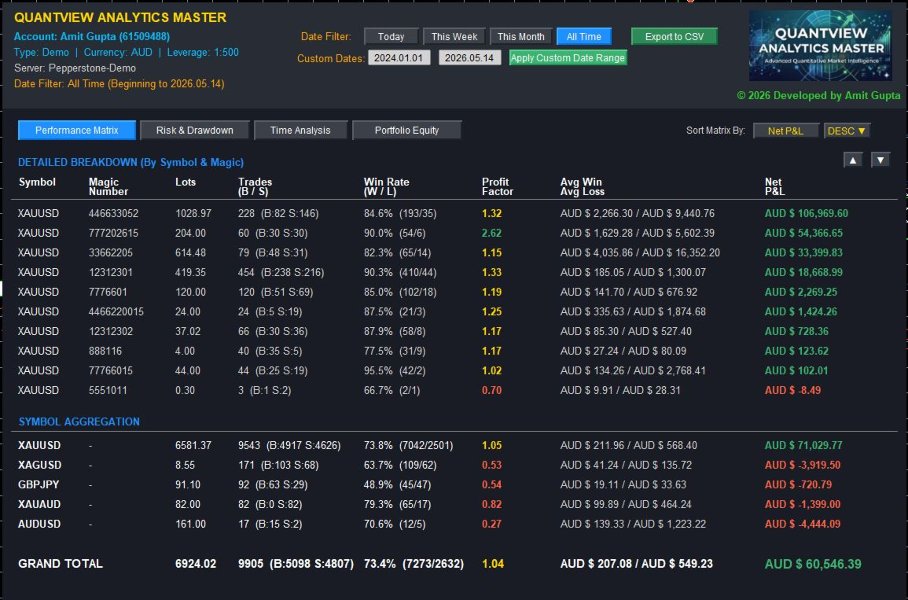Image resolution: width=908 pixels, height=600 pixels.
Task: Click the Profit Factor column header
Action: click(497, 186)
